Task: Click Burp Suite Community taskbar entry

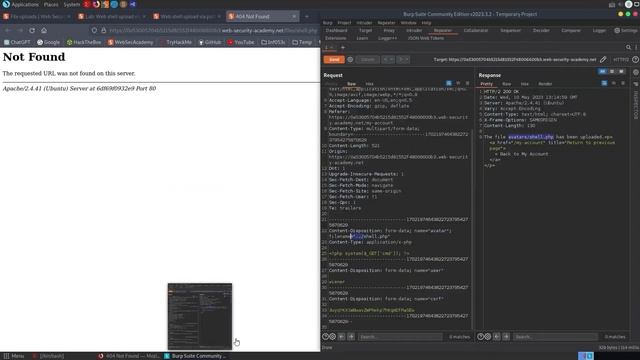Action: click(194, 356)
